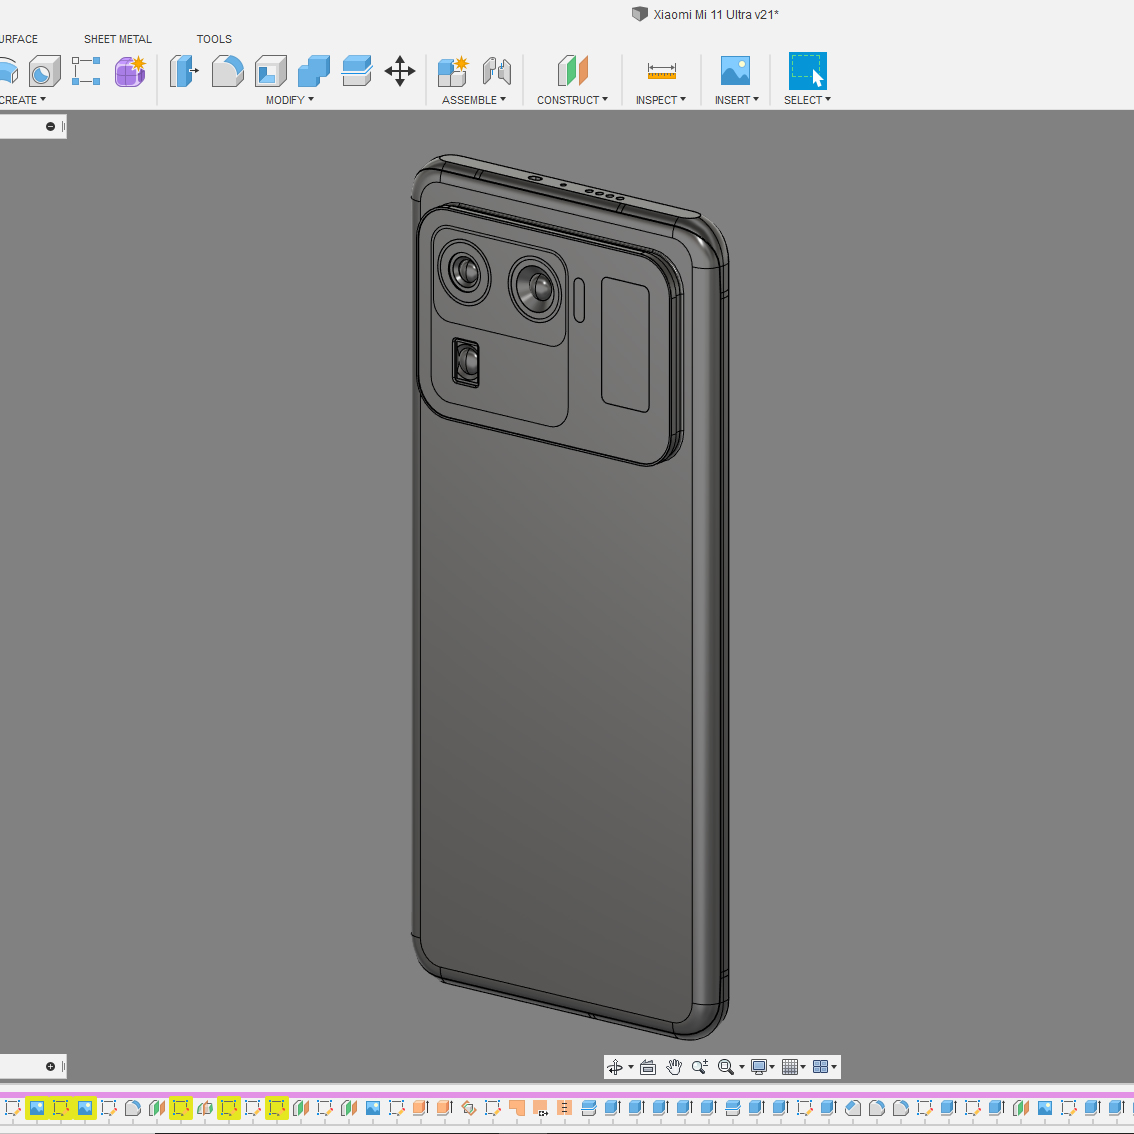1134x1134 pixels.
Task: Click the Fillet tool icon
Action: (x=228, y=71)
